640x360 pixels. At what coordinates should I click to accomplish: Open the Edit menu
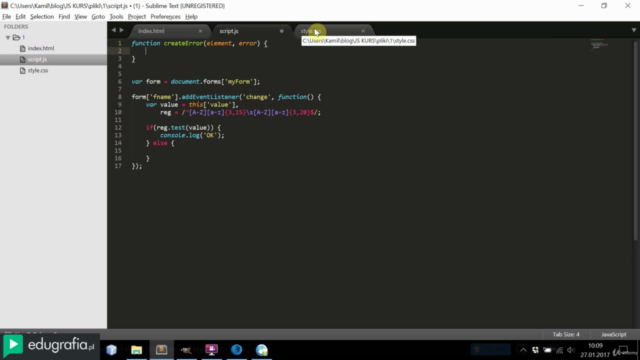point(20,17)
